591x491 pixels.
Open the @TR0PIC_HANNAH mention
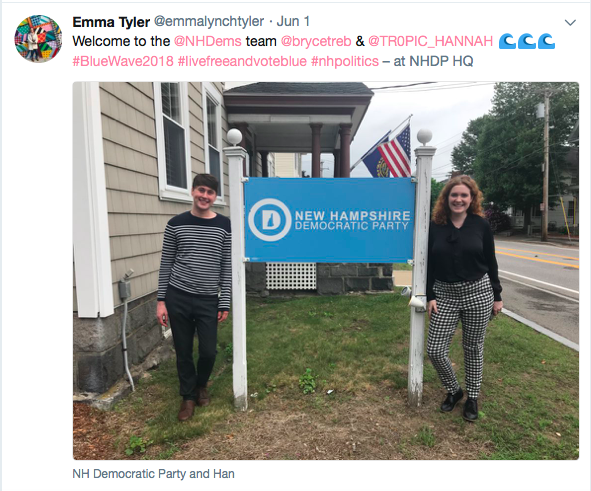430,41
